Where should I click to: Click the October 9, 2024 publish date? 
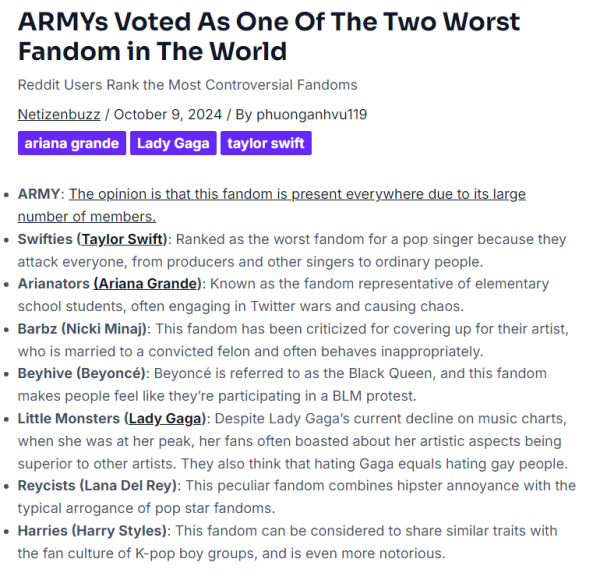click(168, 114)
